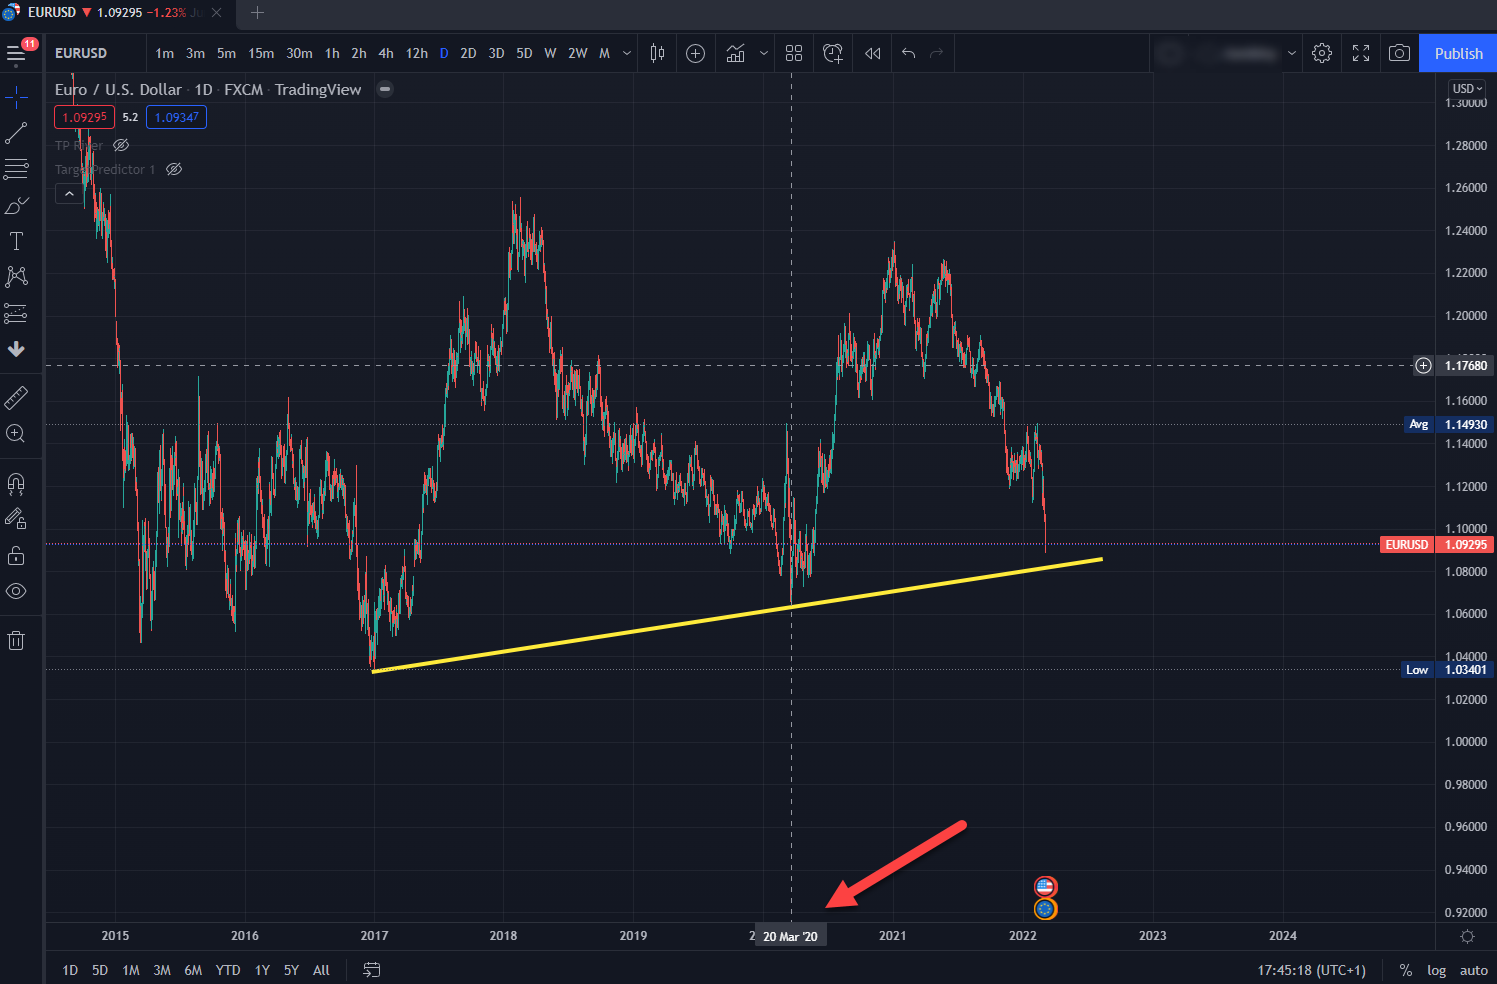Show the TP Finder indicator
Image resolution: width=1497 pixels, height=984 pixels.
121,145
